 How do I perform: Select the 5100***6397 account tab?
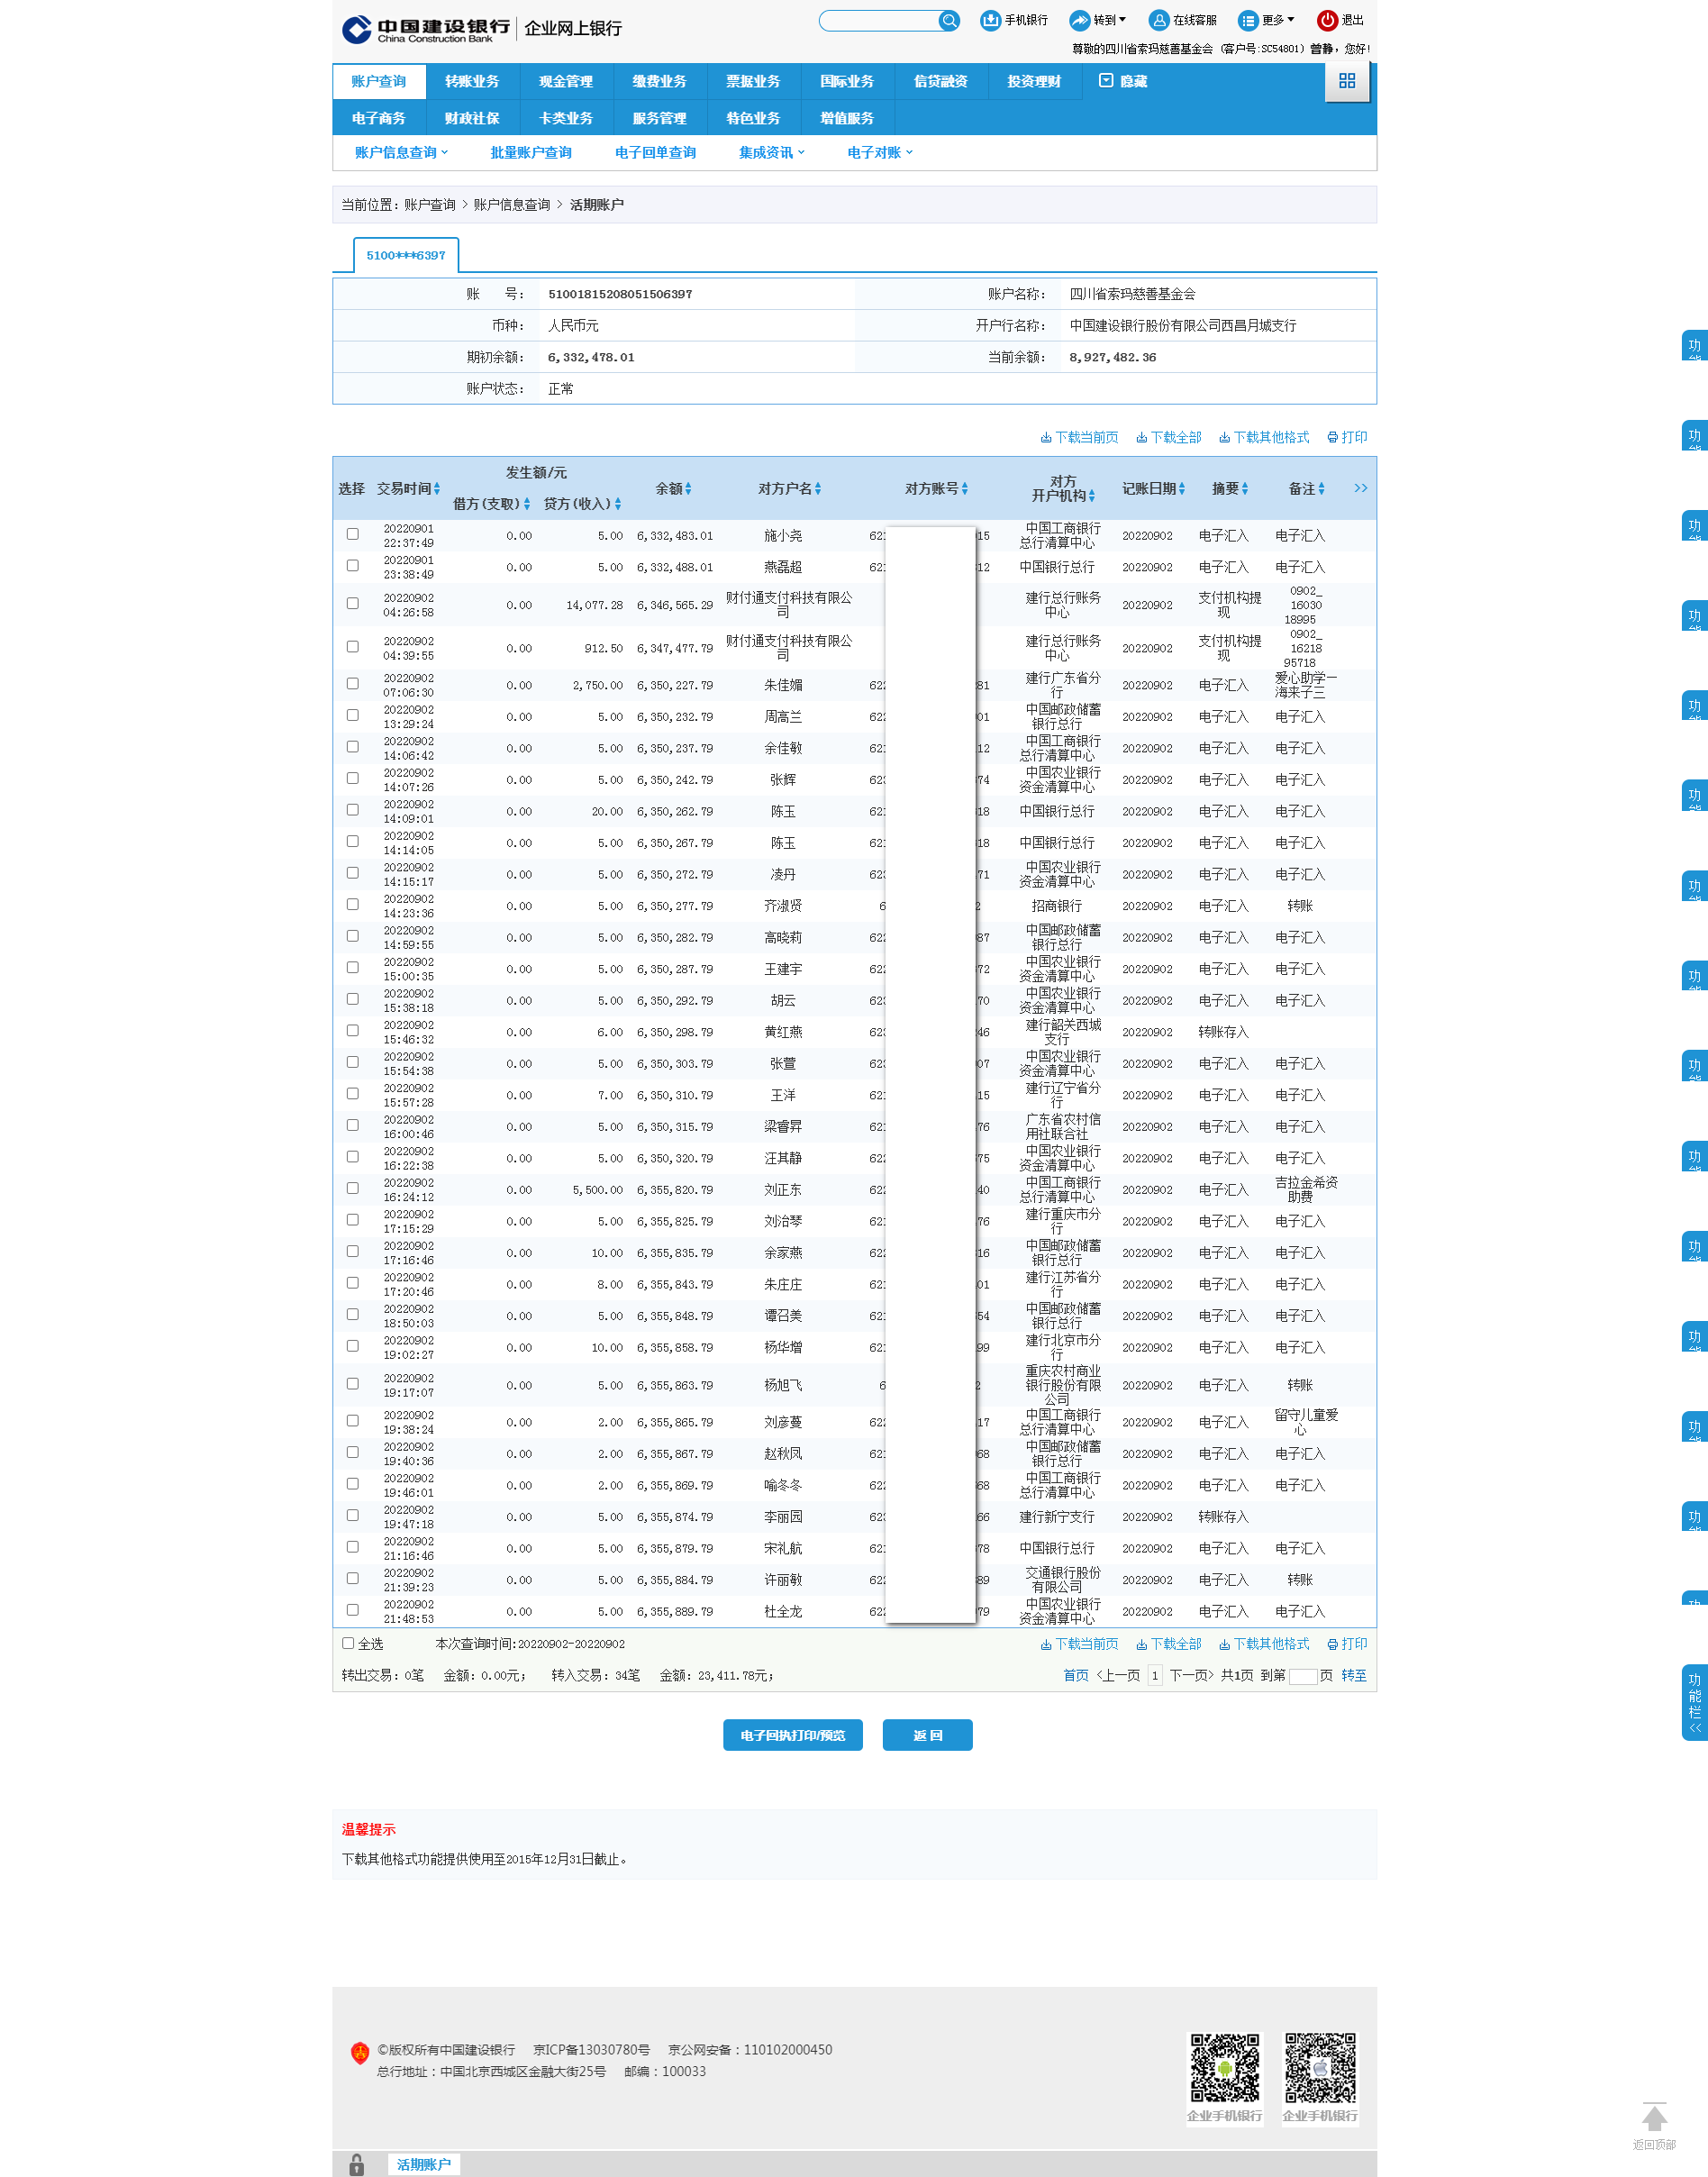point(406,255)
